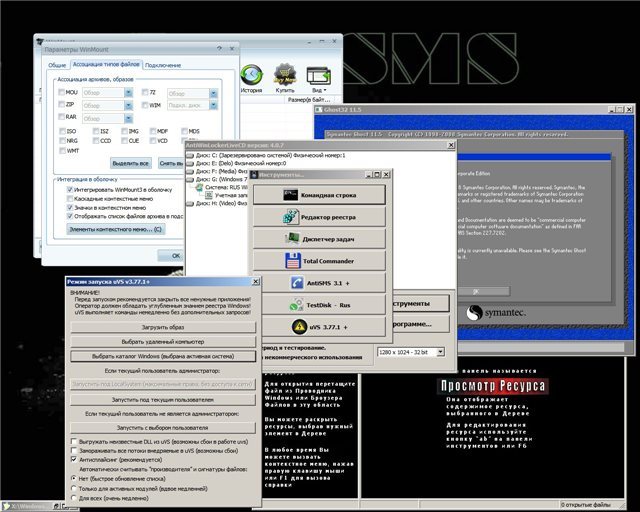Run AntiSMS 3.1 tool
The width and height of the screenshot is (640, 512).
[x=318, y=283]
